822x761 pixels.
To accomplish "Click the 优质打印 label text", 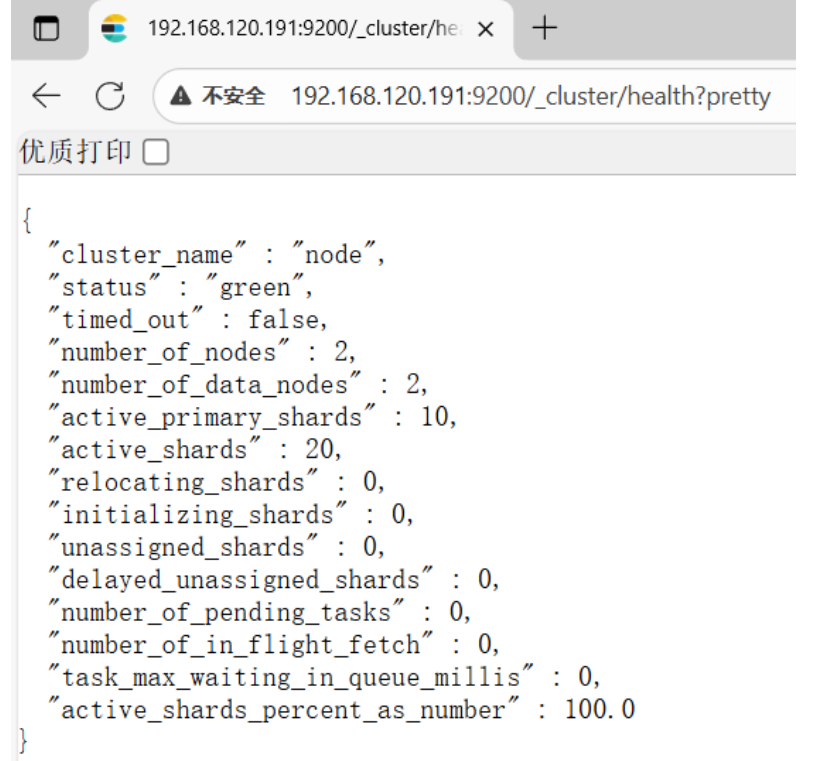I will point(76,153).
